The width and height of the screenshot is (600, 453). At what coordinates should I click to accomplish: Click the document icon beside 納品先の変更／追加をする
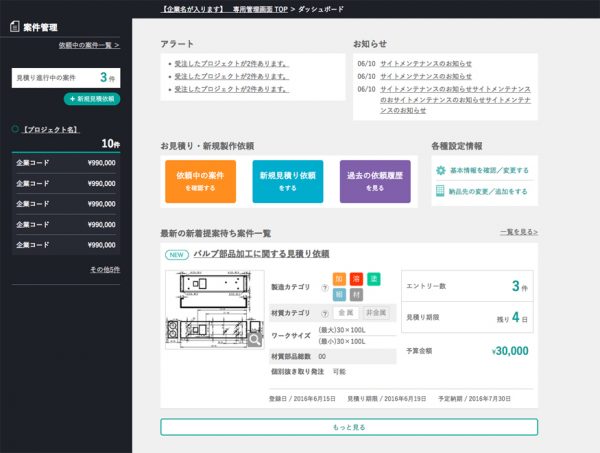[440, 190]
